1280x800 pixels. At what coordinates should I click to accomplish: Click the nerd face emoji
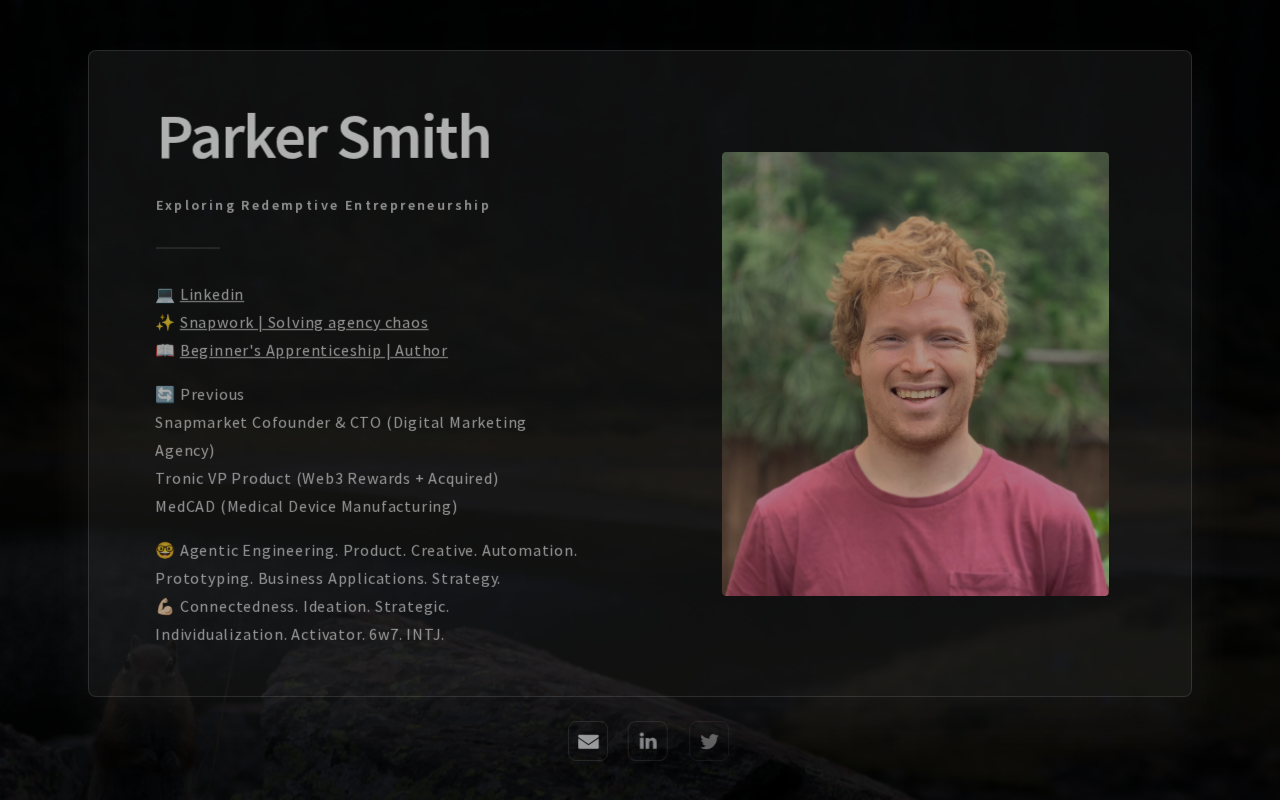pos(165,550)
